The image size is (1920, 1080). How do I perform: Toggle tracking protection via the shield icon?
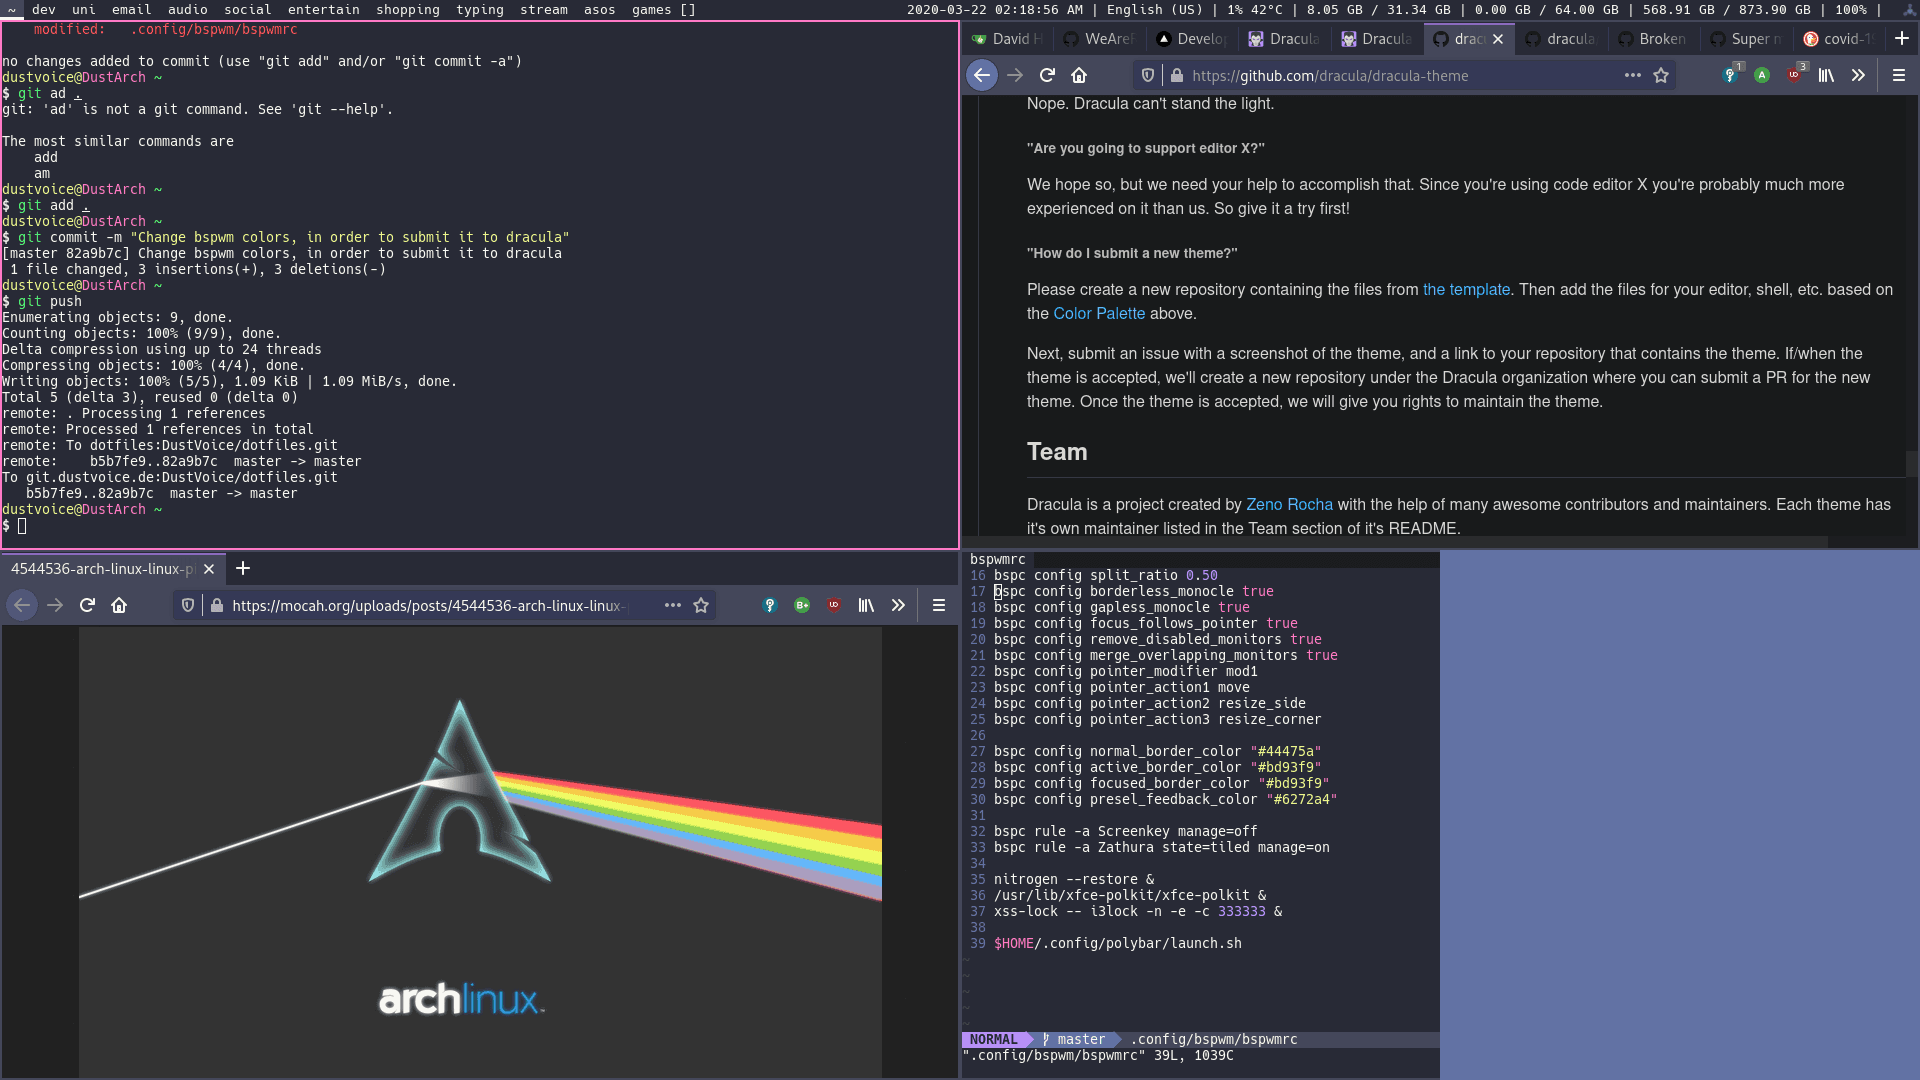coord(1146,75)
